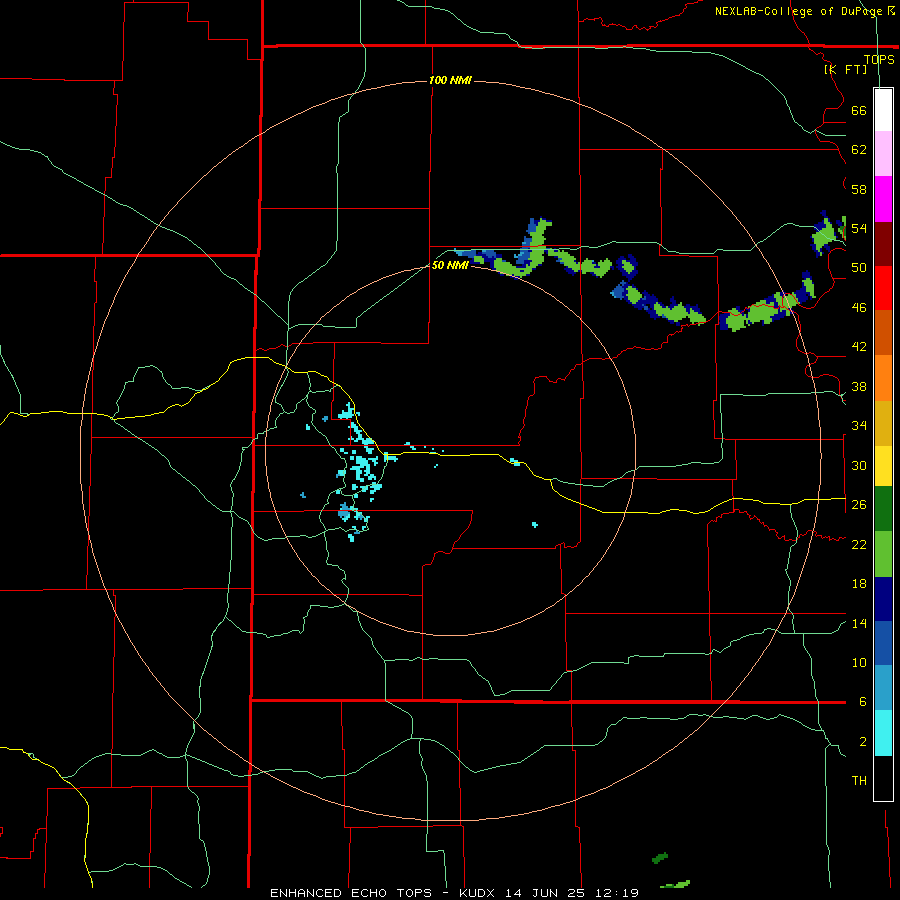The width and height of the screenshot is (900, 900).
Task: Click the light pink legend swatch
Action: point(883,153)
